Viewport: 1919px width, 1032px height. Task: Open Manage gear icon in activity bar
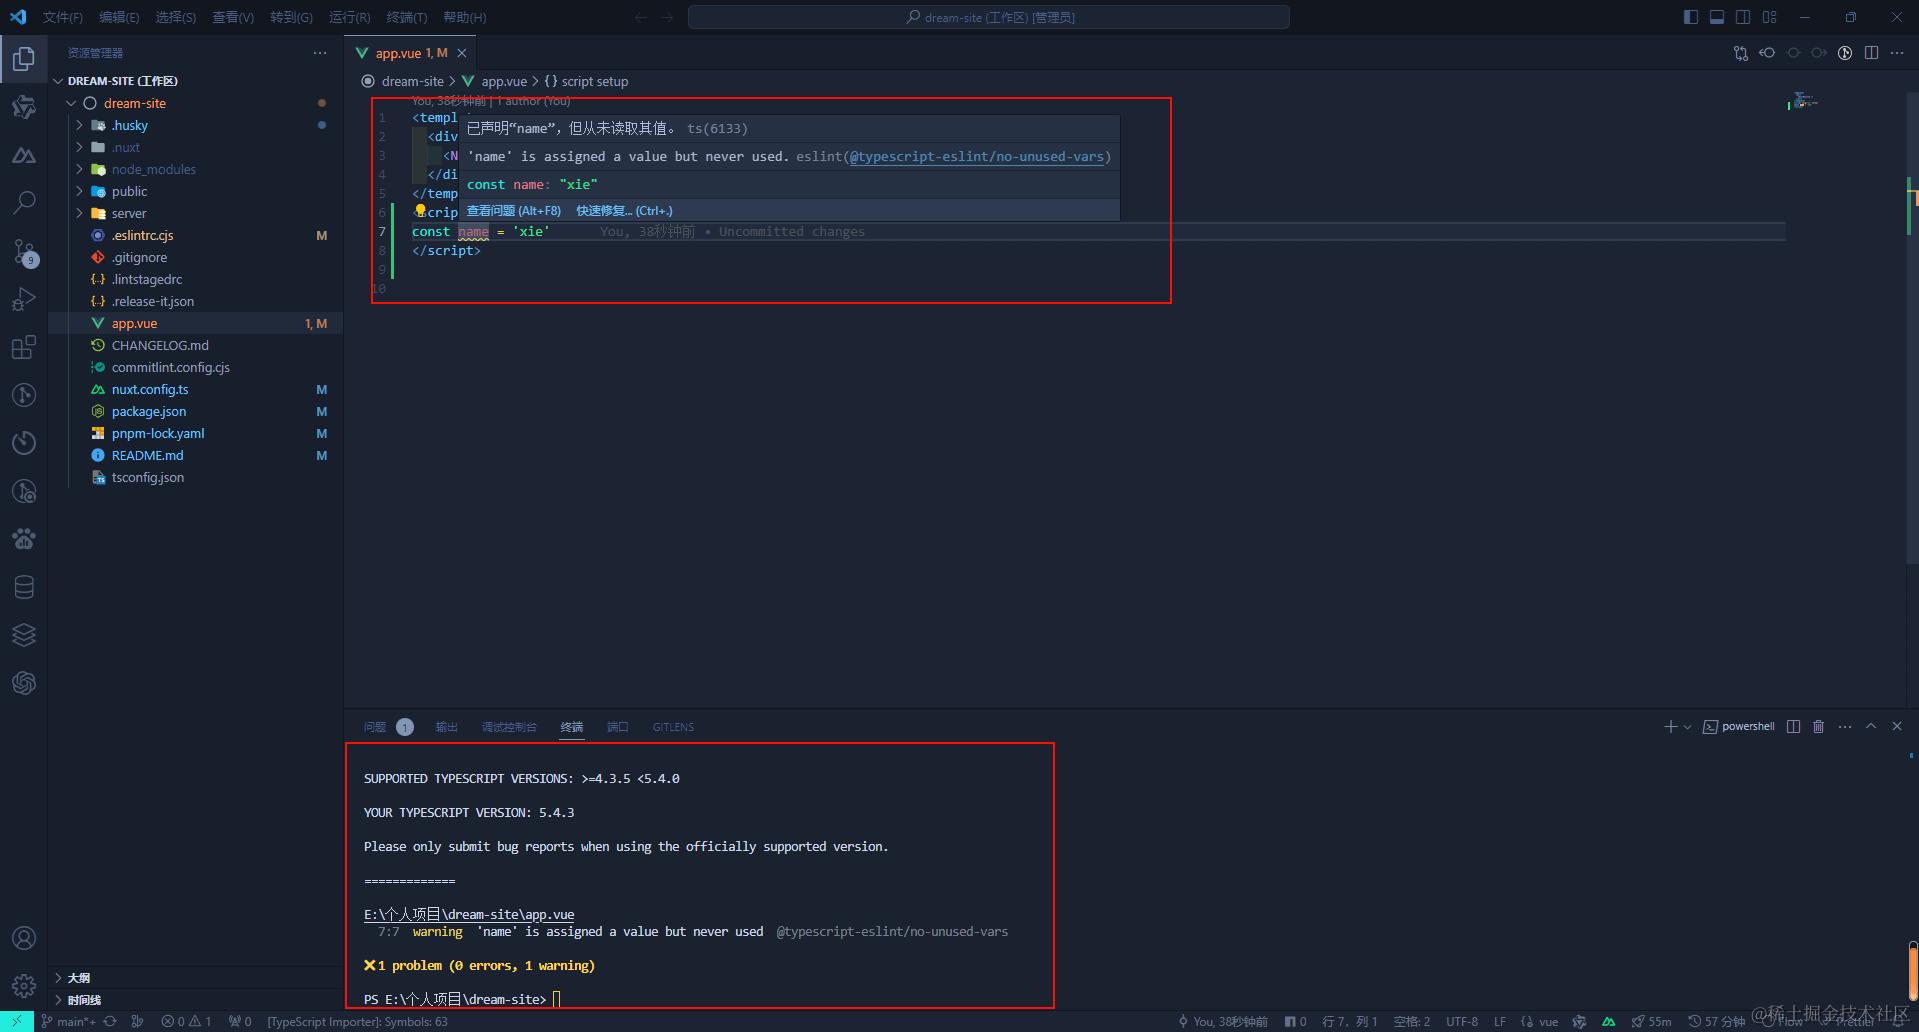pyautogui.click(x=24, y=986)
